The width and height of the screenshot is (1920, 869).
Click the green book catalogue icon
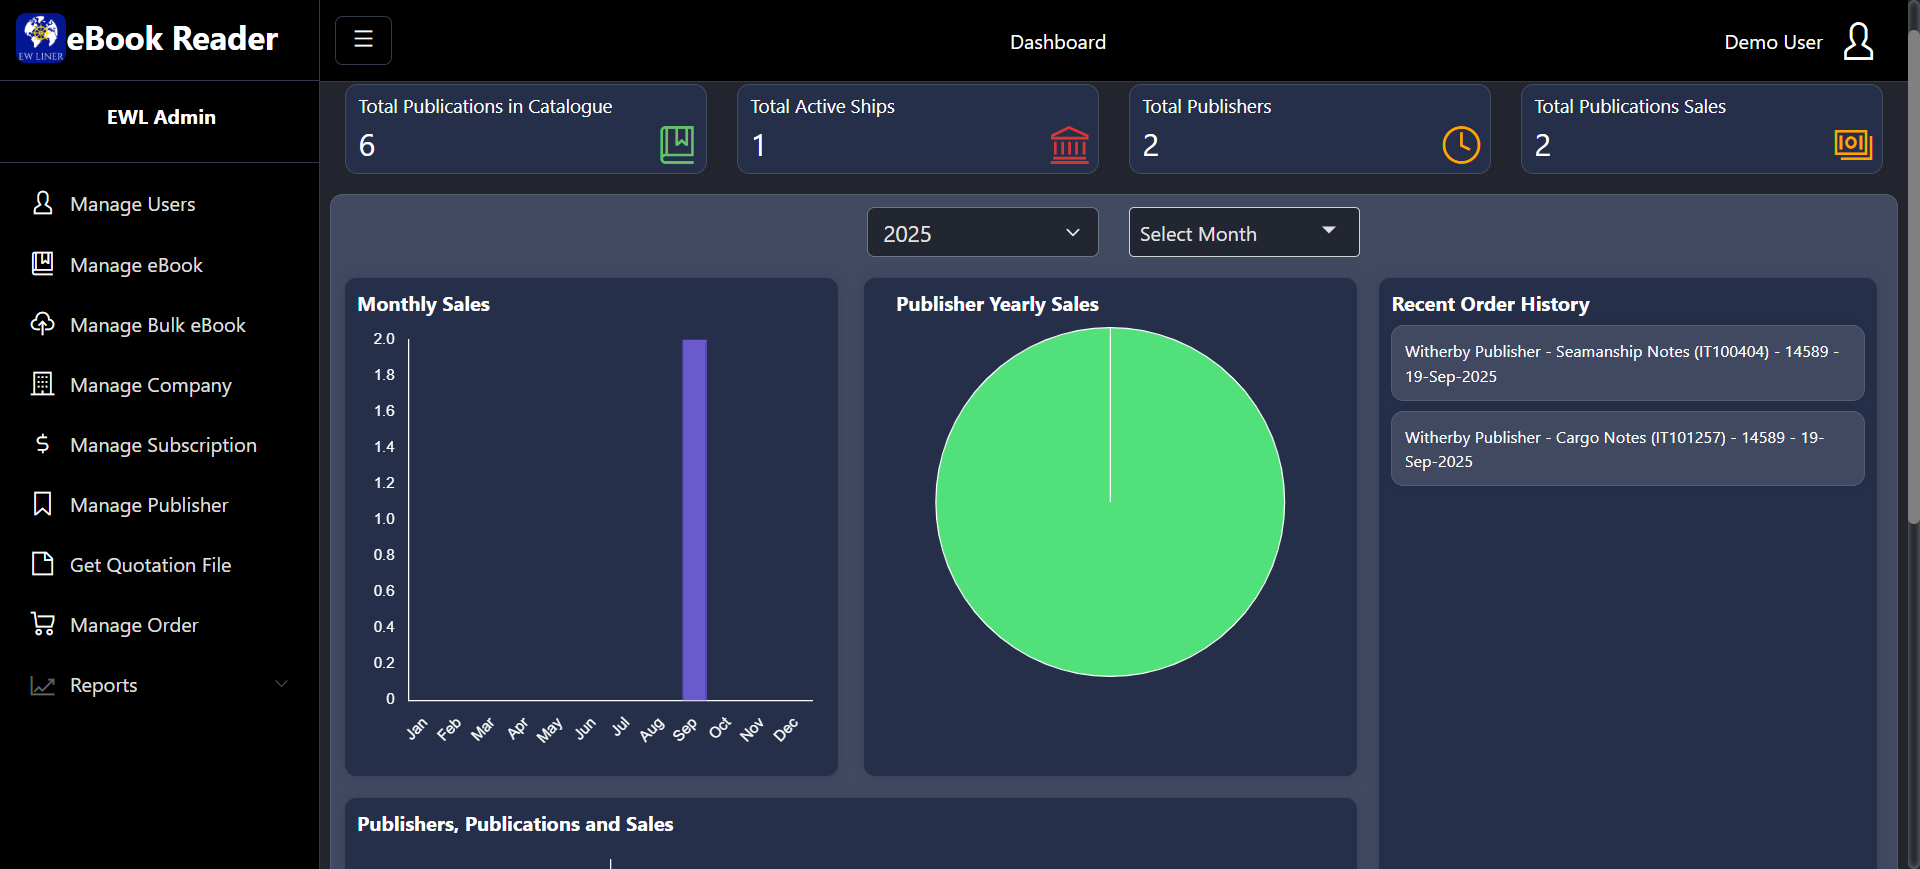coord(677,145)
